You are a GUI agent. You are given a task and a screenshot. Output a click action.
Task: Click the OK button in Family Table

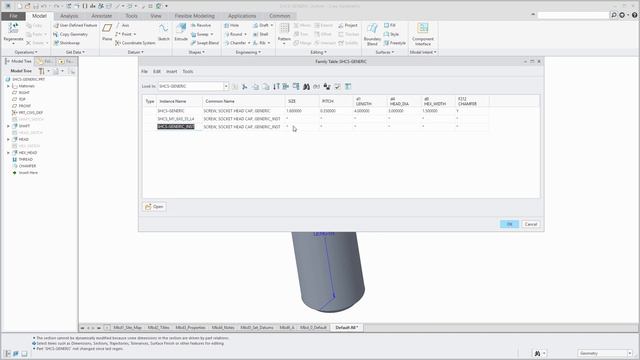click(x=509, y=224)
